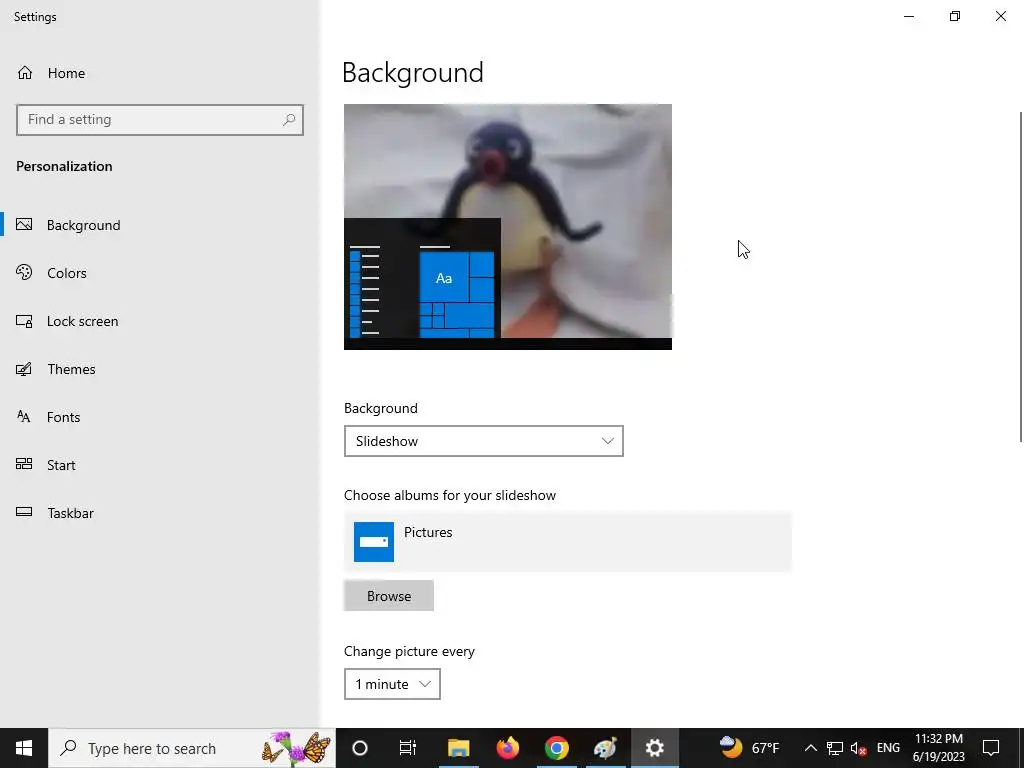Open the Background type Slideshow dropdown
The width and height of the screenshot is (1024, 768).
coord(483,441)
